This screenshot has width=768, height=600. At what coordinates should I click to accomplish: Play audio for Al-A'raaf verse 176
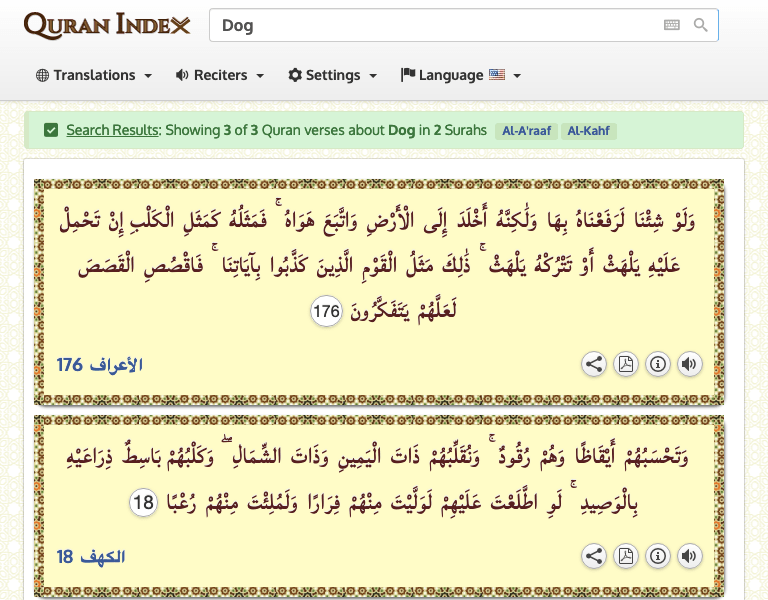689,365
